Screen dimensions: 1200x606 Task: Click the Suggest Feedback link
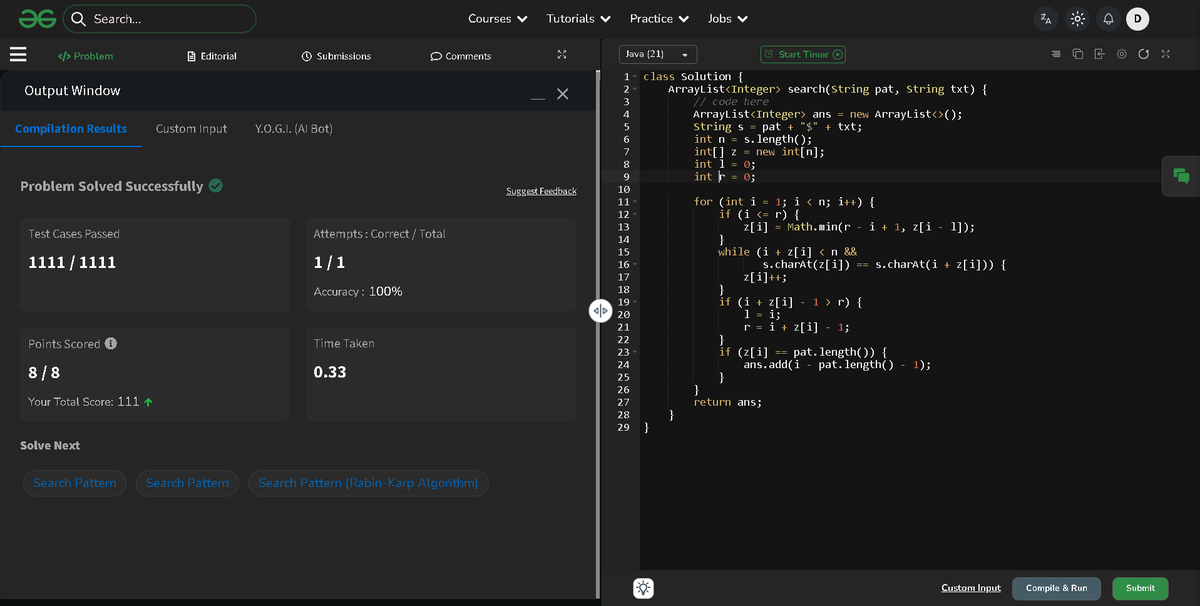tap(541, 191)
